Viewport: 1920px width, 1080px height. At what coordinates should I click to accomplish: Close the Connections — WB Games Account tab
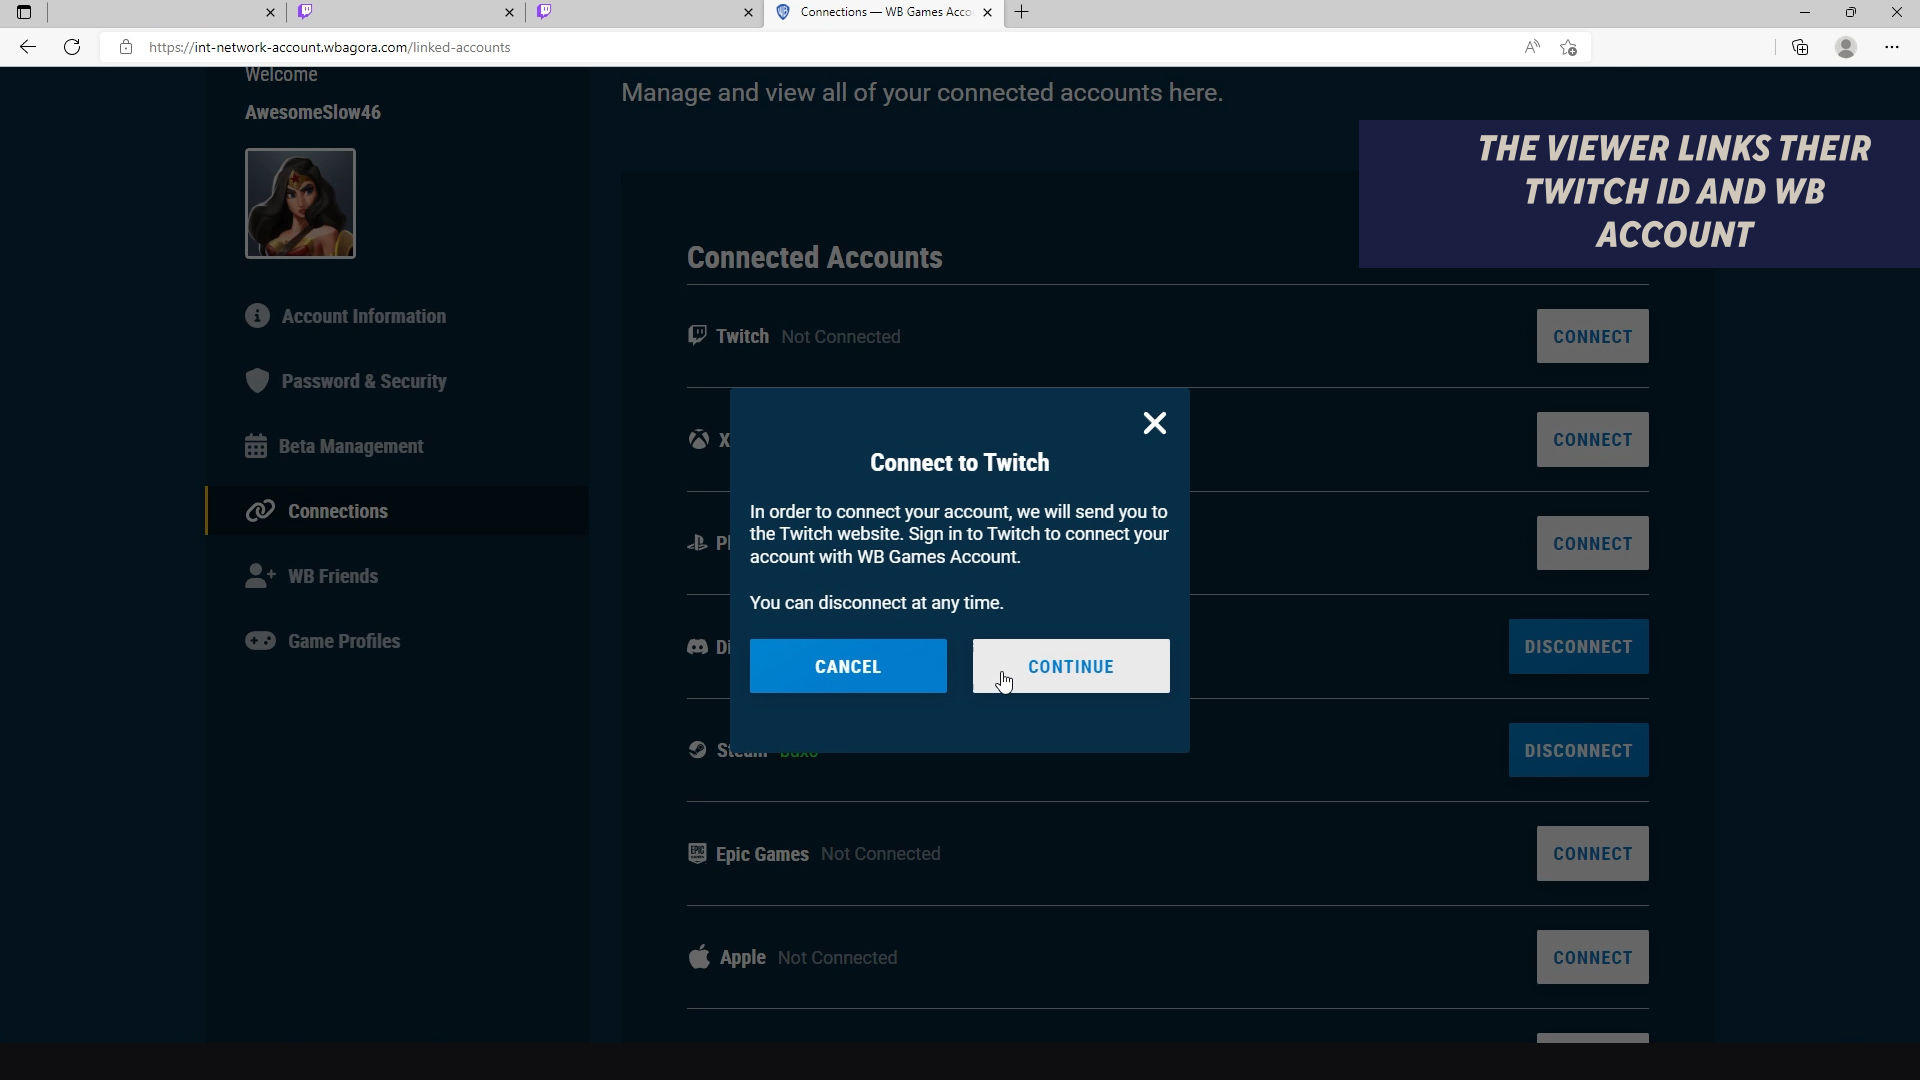pos(988,13)
